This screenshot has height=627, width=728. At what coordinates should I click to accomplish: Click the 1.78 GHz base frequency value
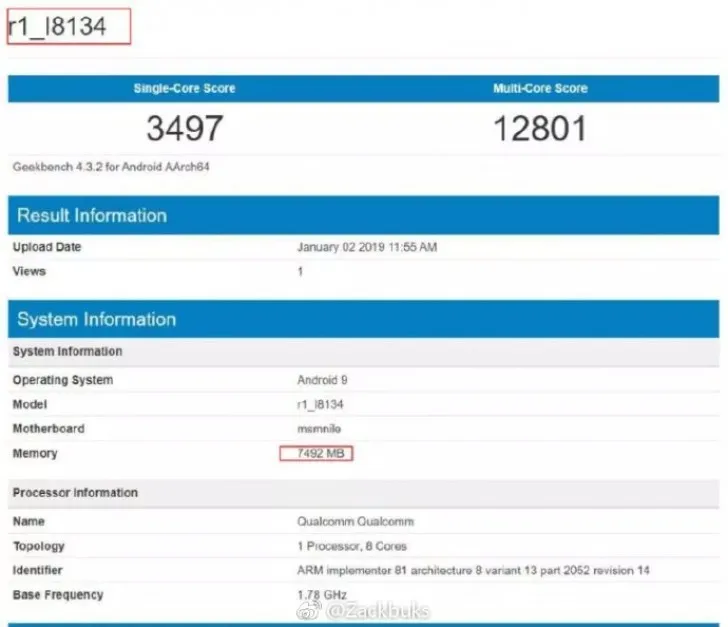tap(319, 595)
